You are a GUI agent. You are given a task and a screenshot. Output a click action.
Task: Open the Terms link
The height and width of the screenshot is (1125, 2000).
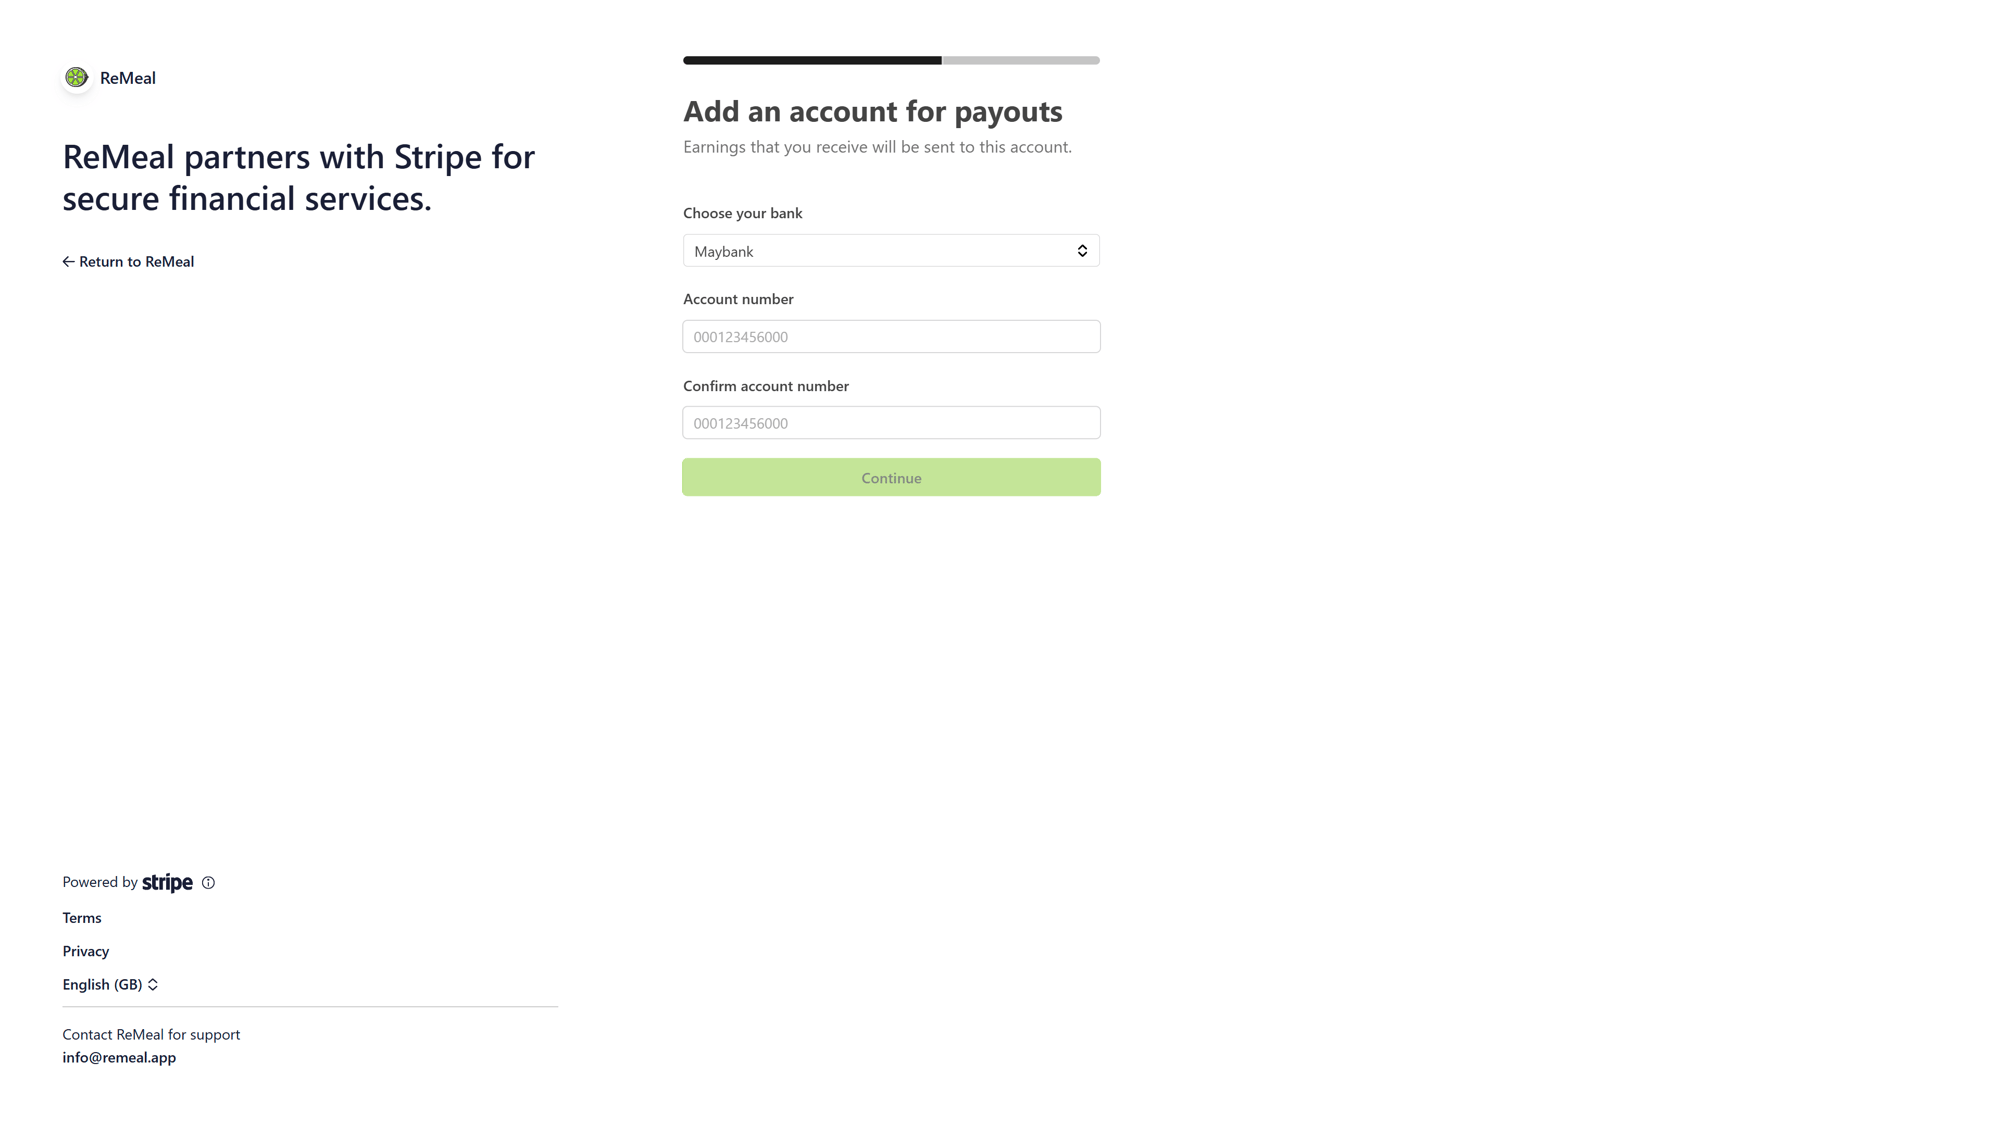(x=82, y=918)
